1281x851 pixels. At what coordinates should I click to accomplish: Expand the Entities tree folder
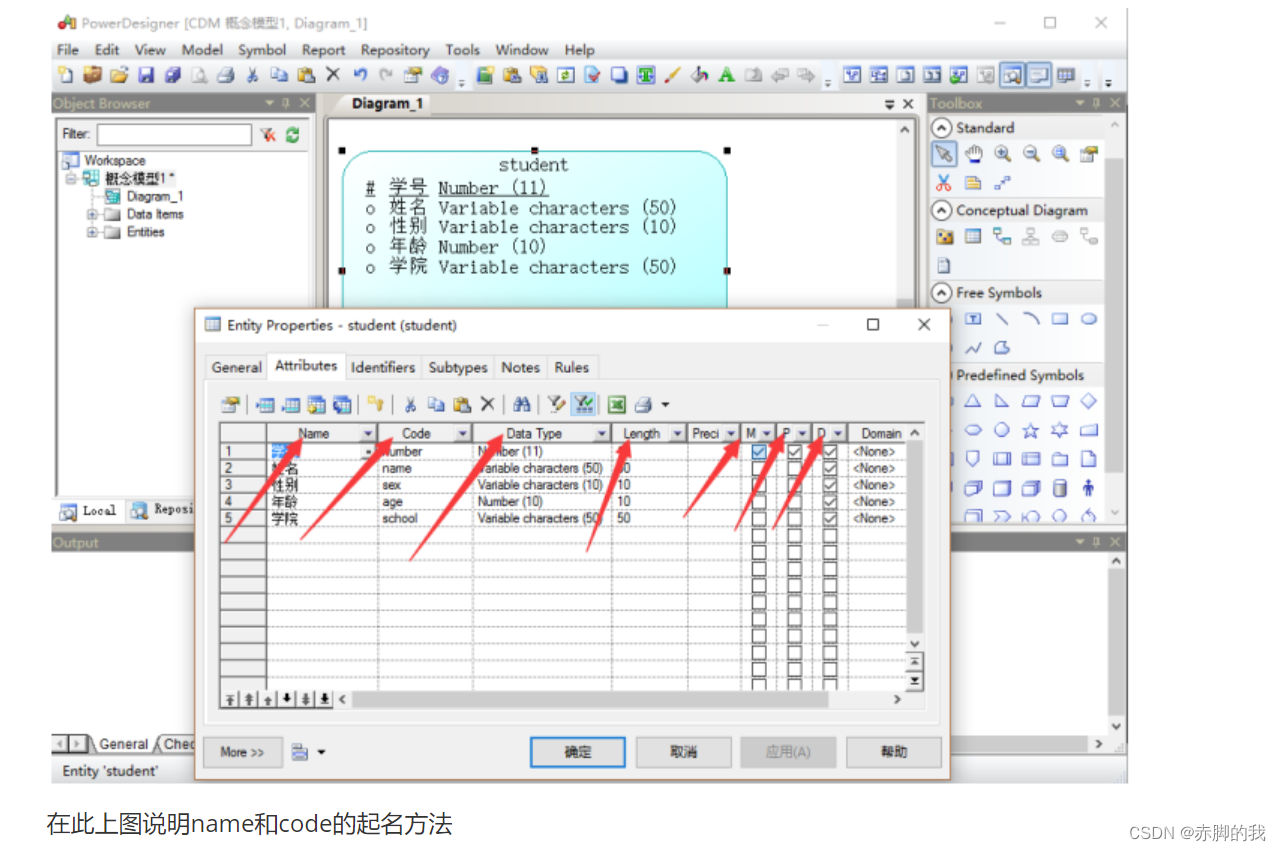tap(92, 233)
